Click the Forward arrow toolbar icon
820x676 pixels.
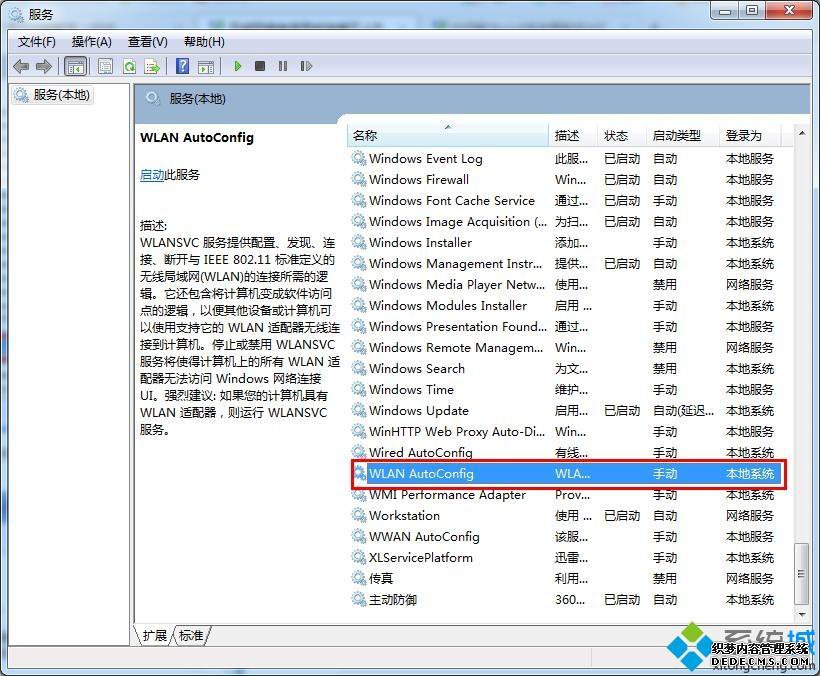click(x=44, y=66)
